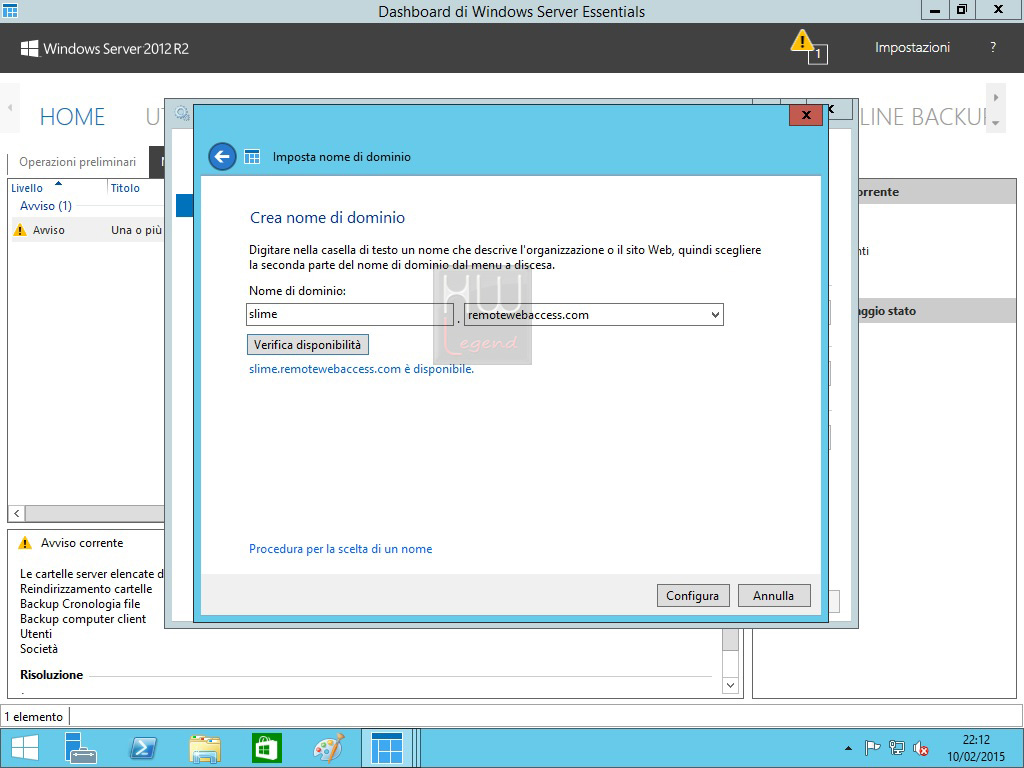Open File Explorer from taskbar
This screenshot has width=1024, height=768.
point(204,748)
